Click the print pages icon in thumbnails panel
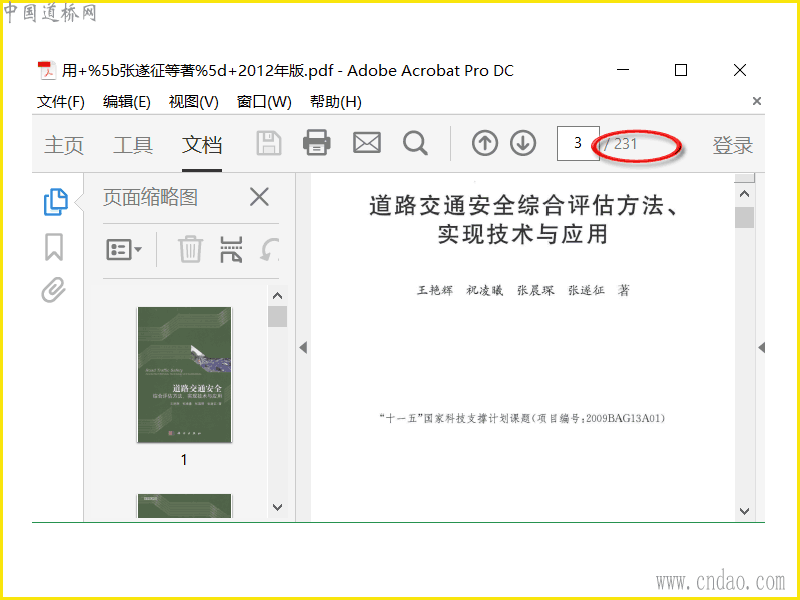Screen dimensions: 800x600 click(x=231, y=249)
